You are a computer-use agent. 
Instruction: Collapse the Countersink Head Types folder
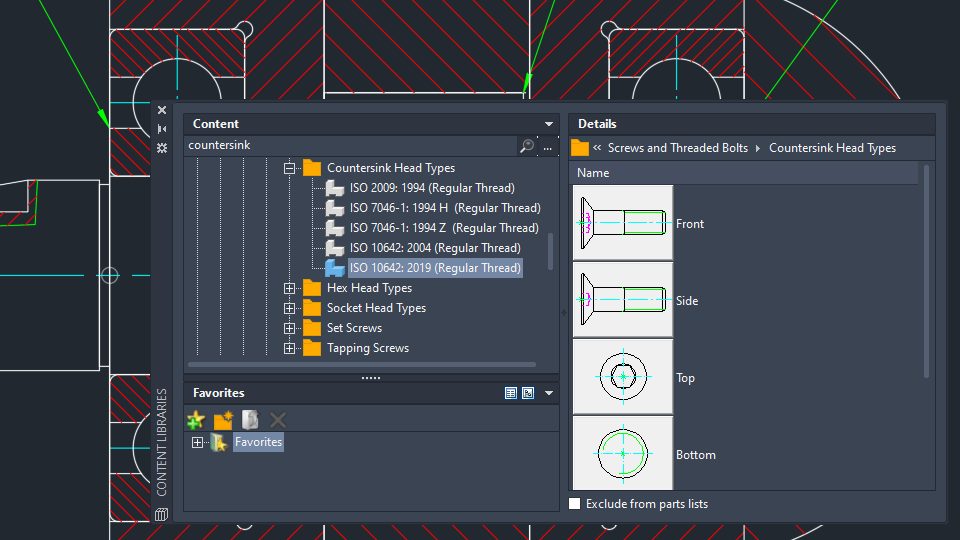pyautogui.click(x=290, y=168)
